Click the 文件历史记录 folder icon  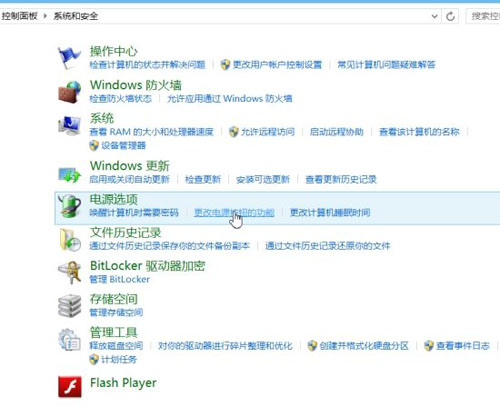pos(69,239)
